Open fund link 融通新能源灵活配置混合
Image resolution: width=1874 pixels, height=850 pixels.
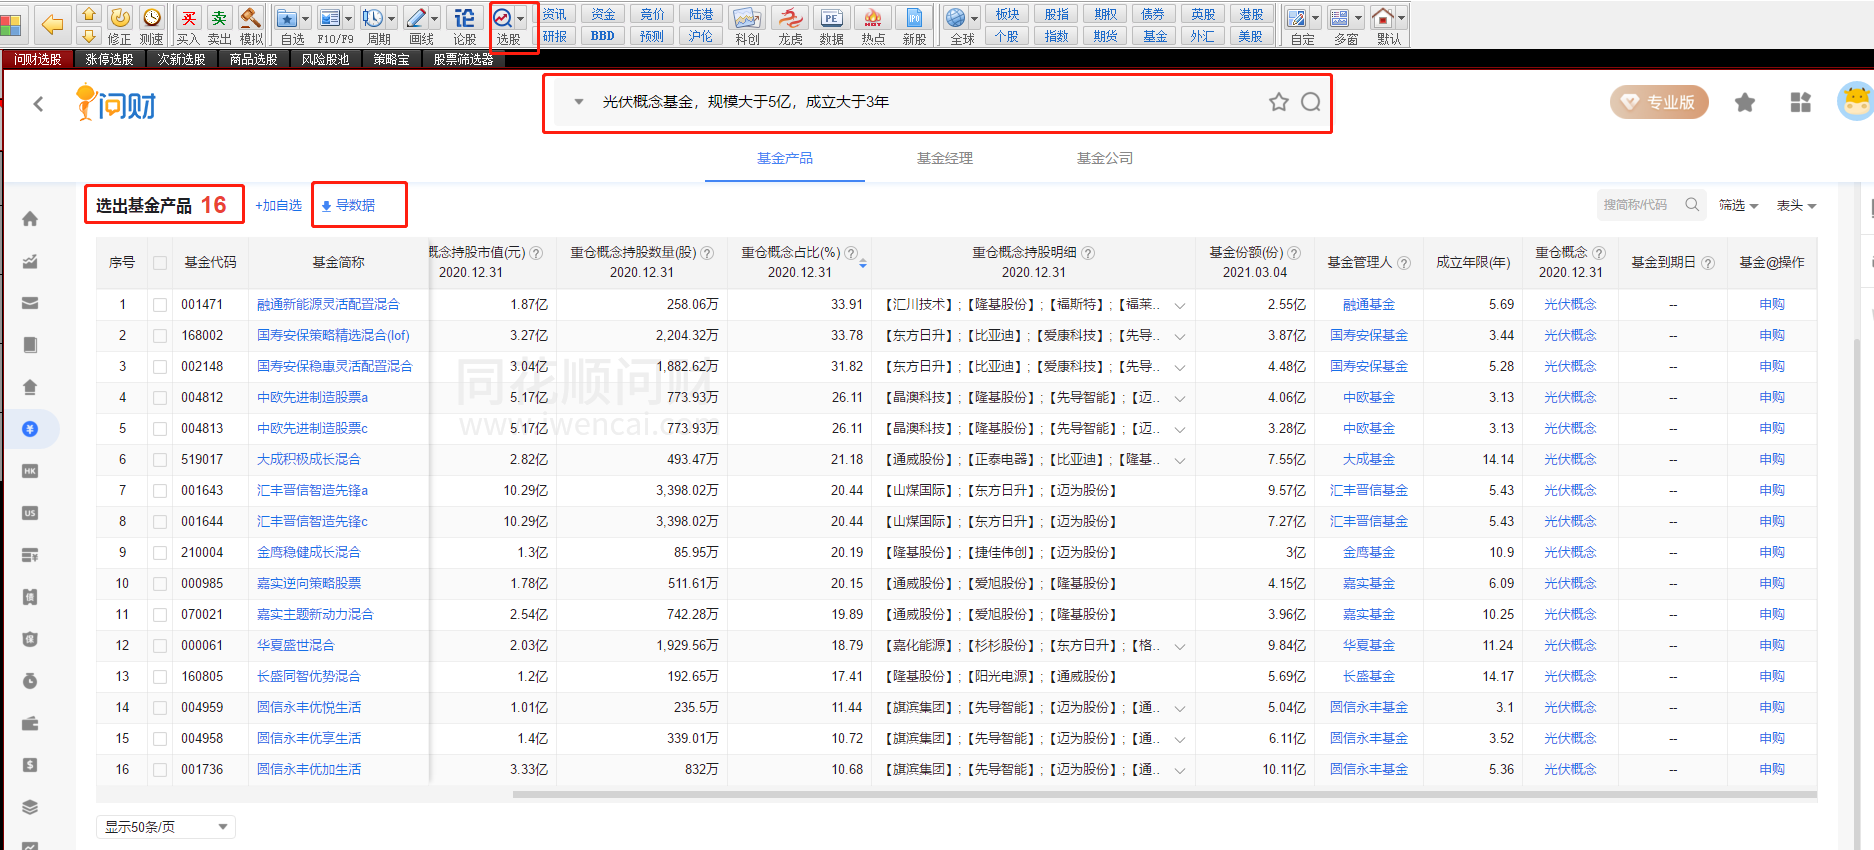(x=328, y=305)
